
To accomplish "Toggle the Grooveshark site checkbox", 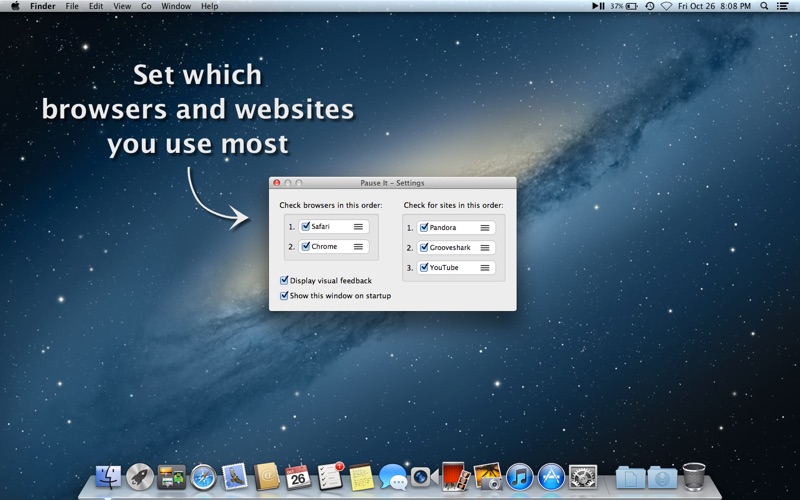I will (424, 248).
